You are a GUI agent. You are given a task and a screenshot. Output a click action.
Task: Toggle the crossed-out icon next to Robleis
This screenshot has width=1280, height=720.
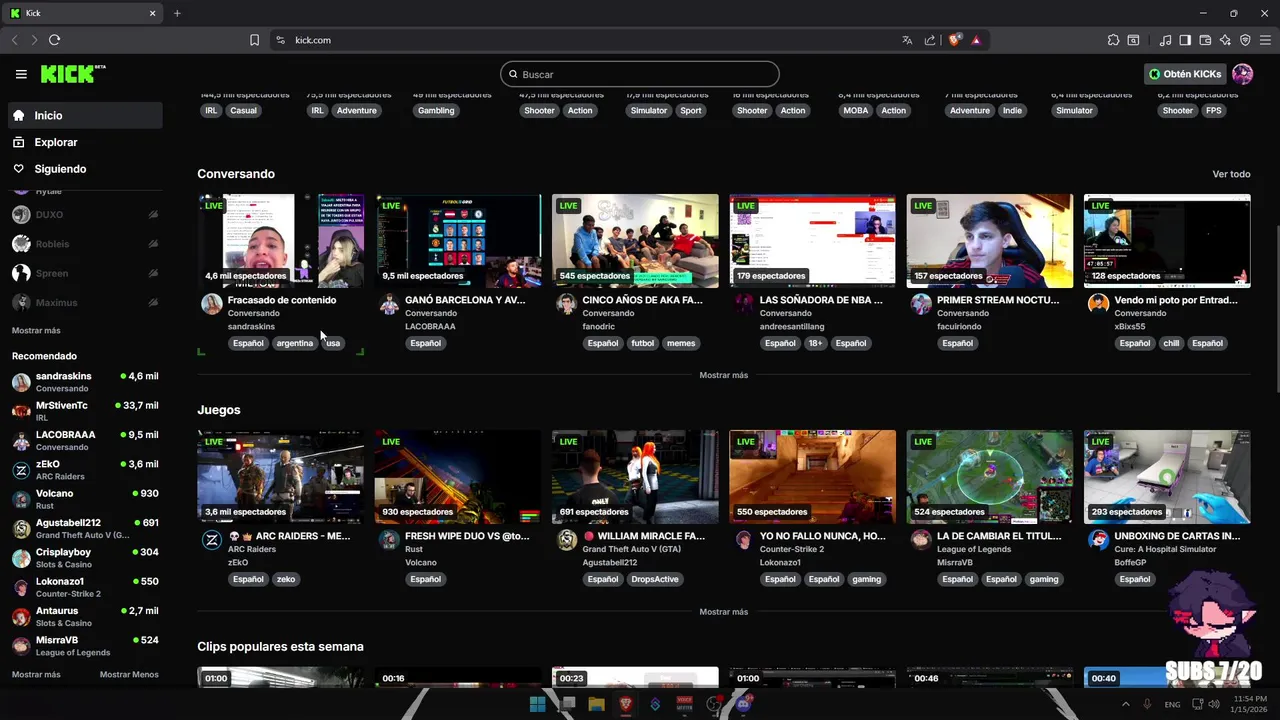tap(153, 244)
